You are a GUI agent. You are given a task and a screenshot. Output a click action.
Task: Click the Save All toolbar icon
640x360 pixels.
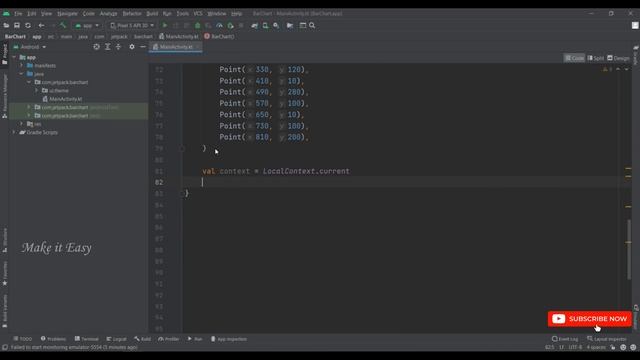17,25
